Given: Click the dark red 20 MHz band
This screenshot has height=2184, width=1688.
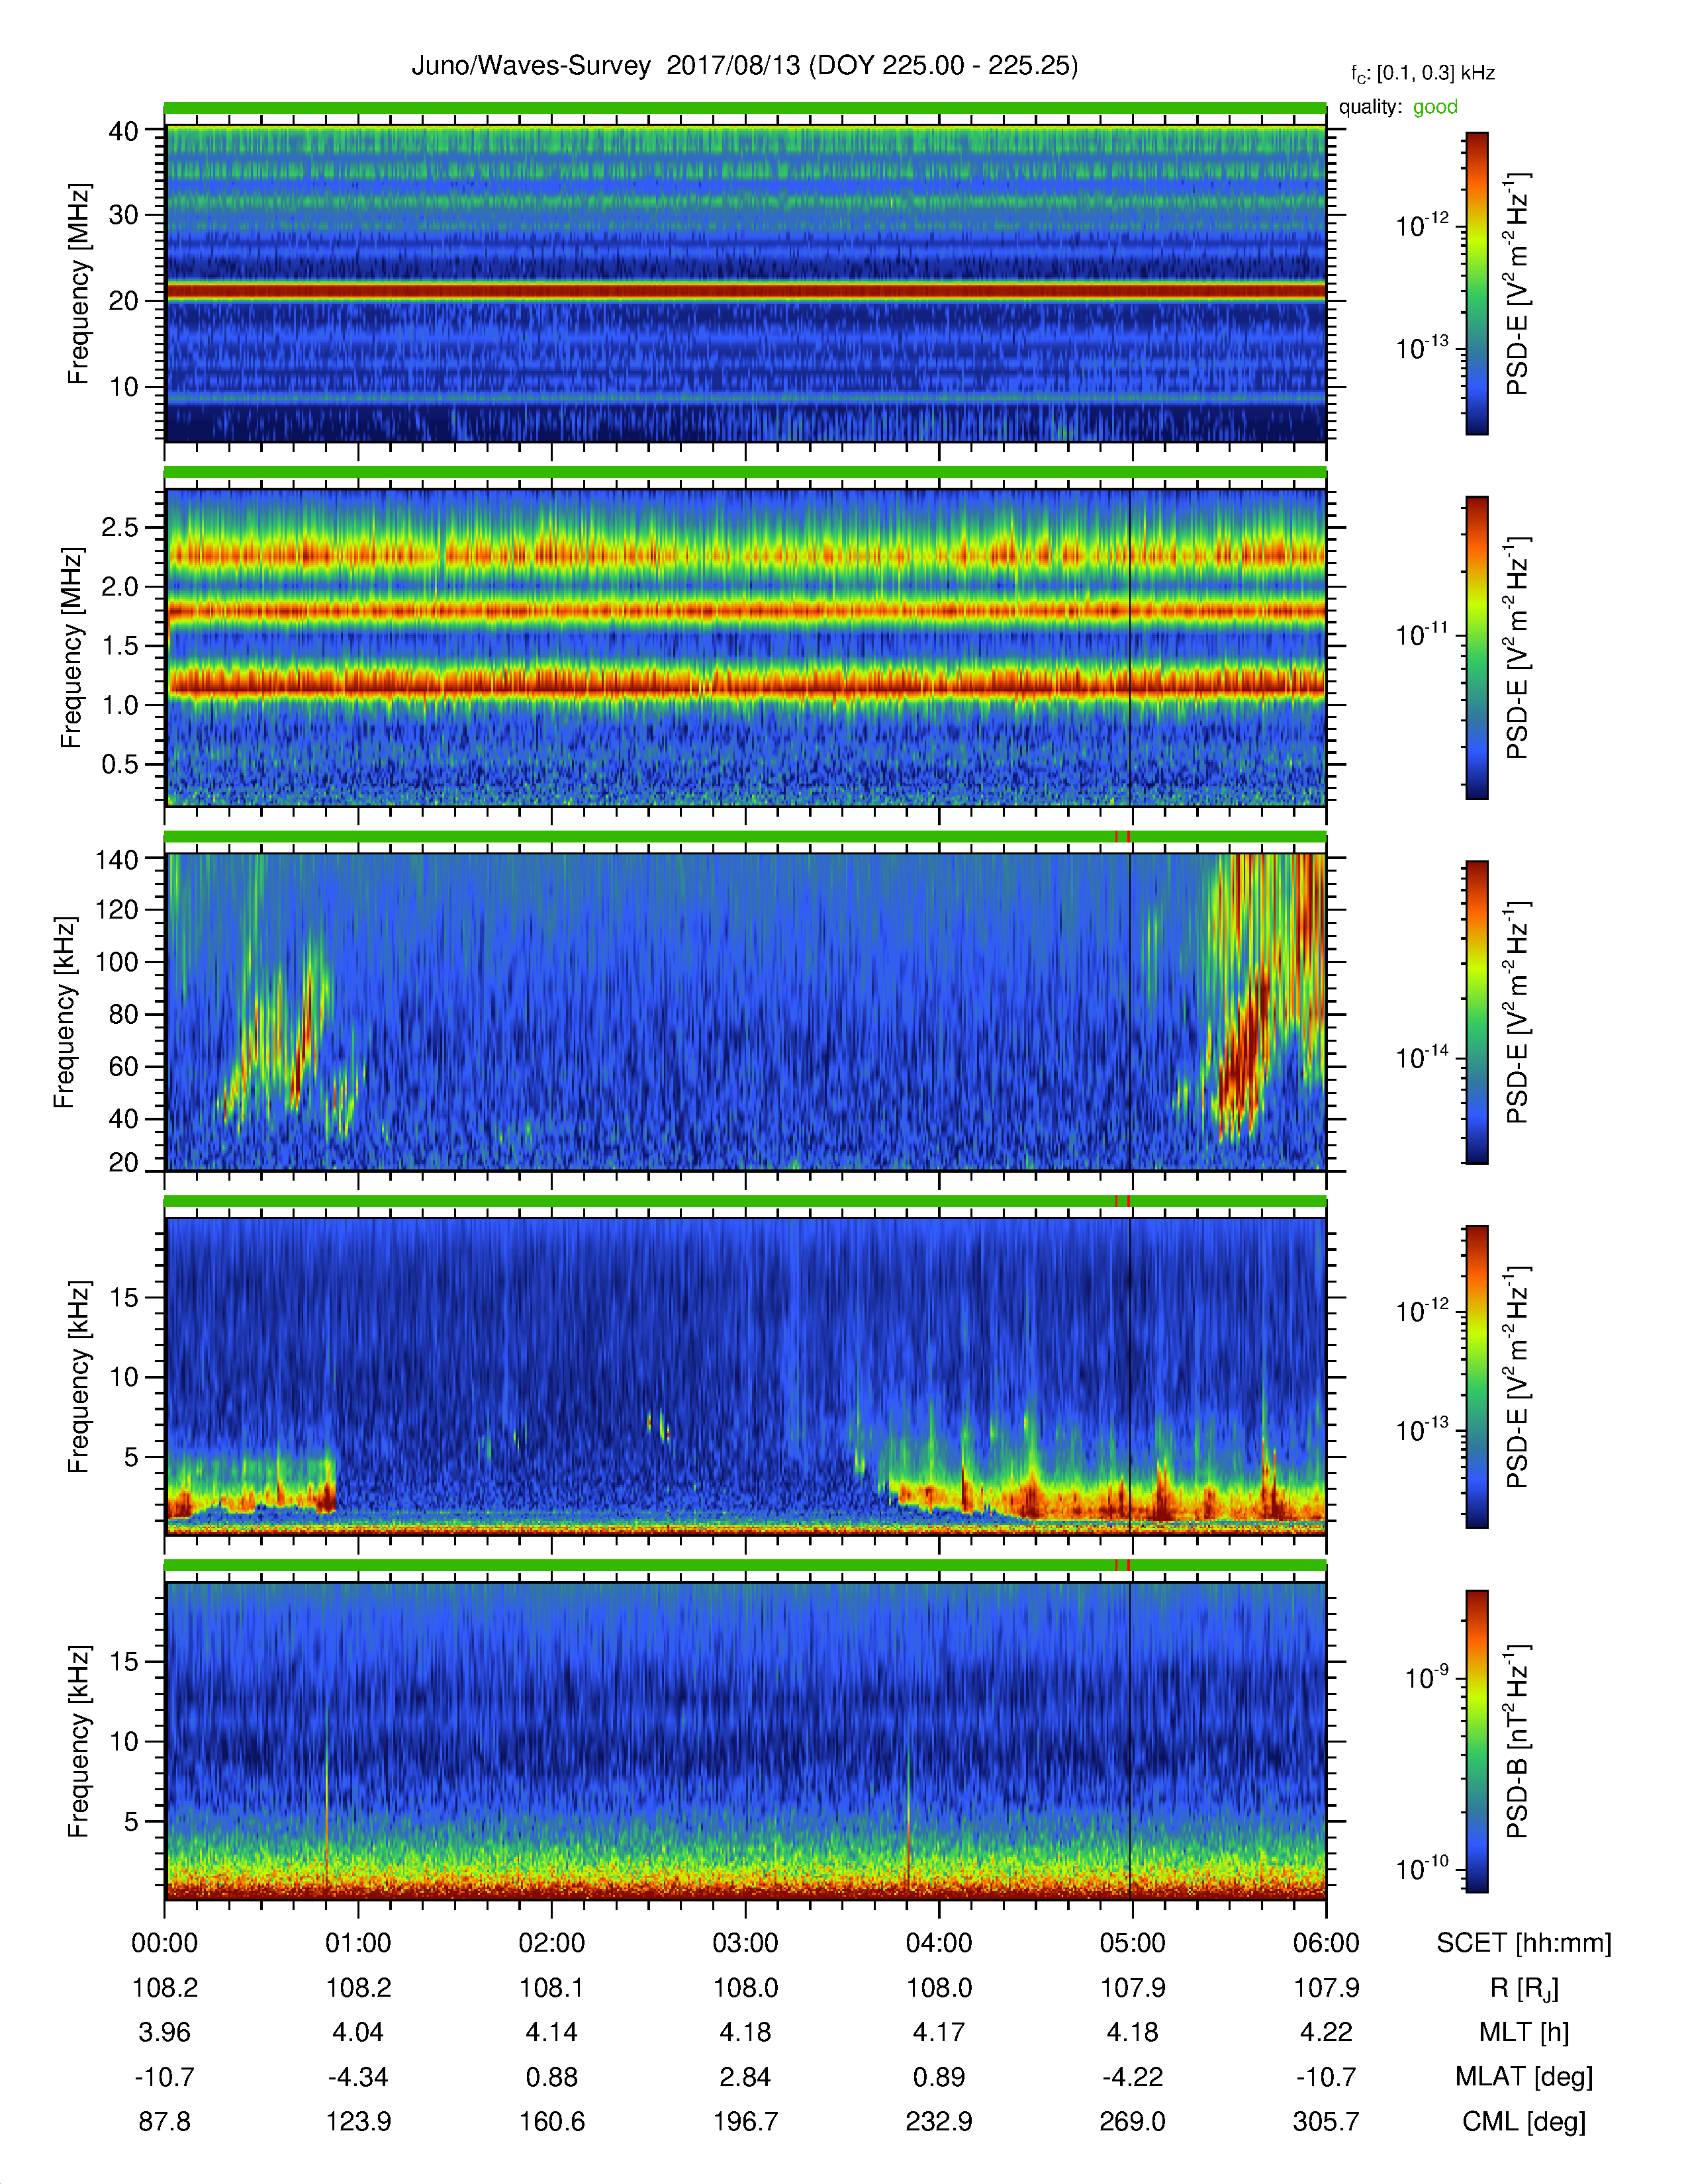Looking at the screenshot, I should [x=745, y=291].
